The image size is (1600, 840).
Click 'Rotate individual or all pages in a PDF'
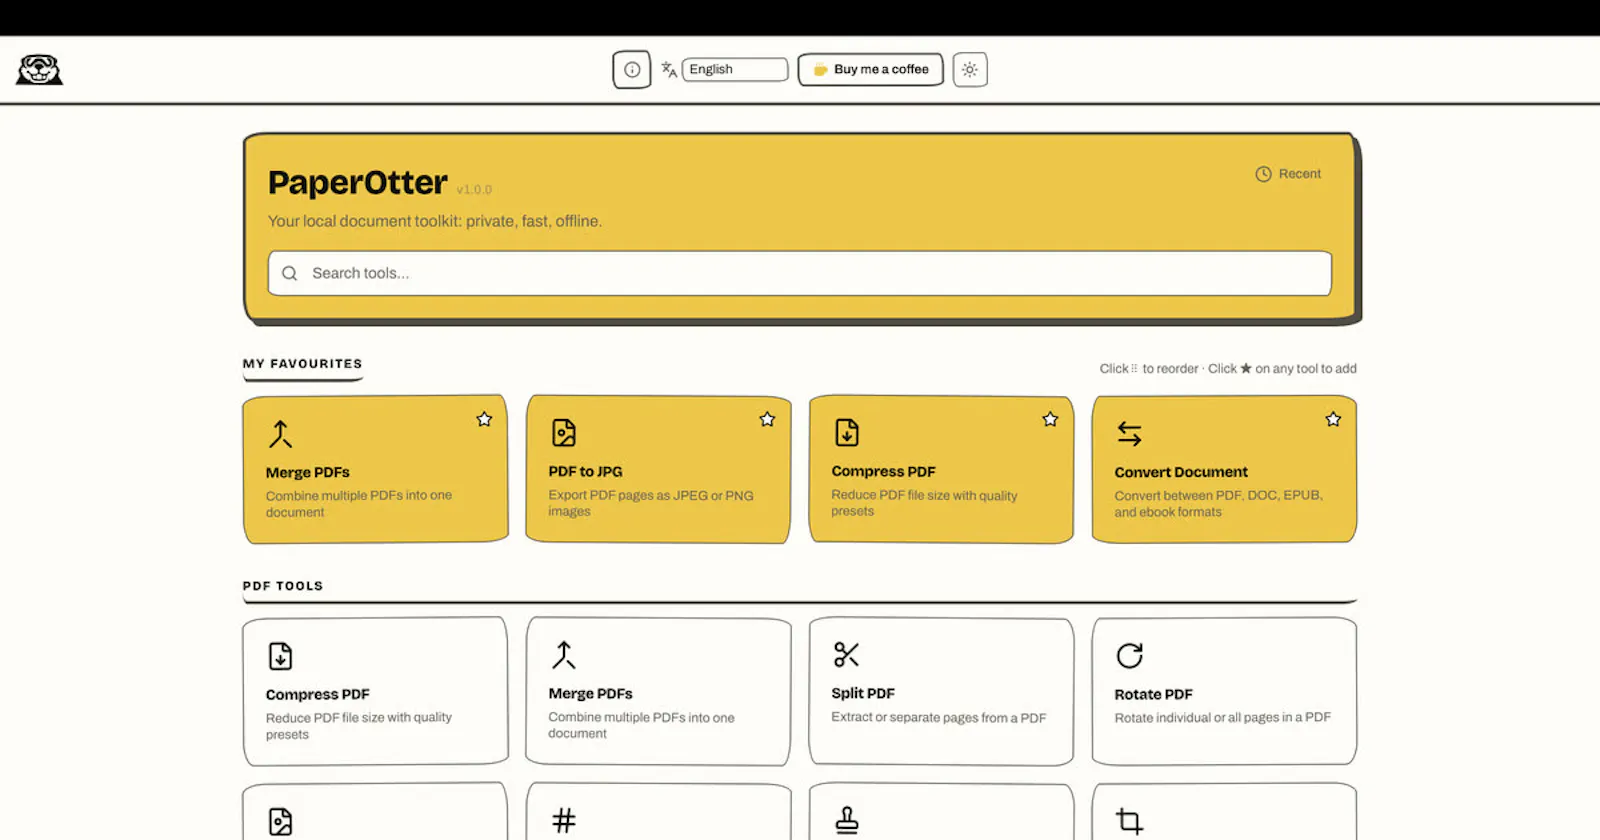pyautogui.click(x=1223, y=717)
